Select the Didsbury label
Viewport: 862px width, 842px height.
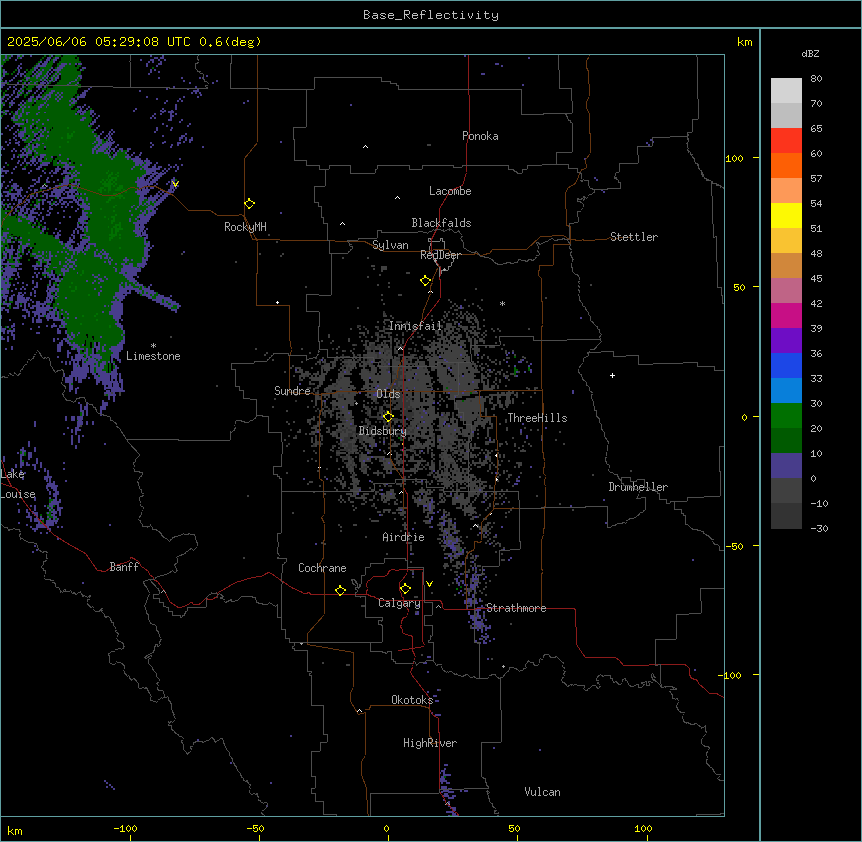tap(383, 431)
